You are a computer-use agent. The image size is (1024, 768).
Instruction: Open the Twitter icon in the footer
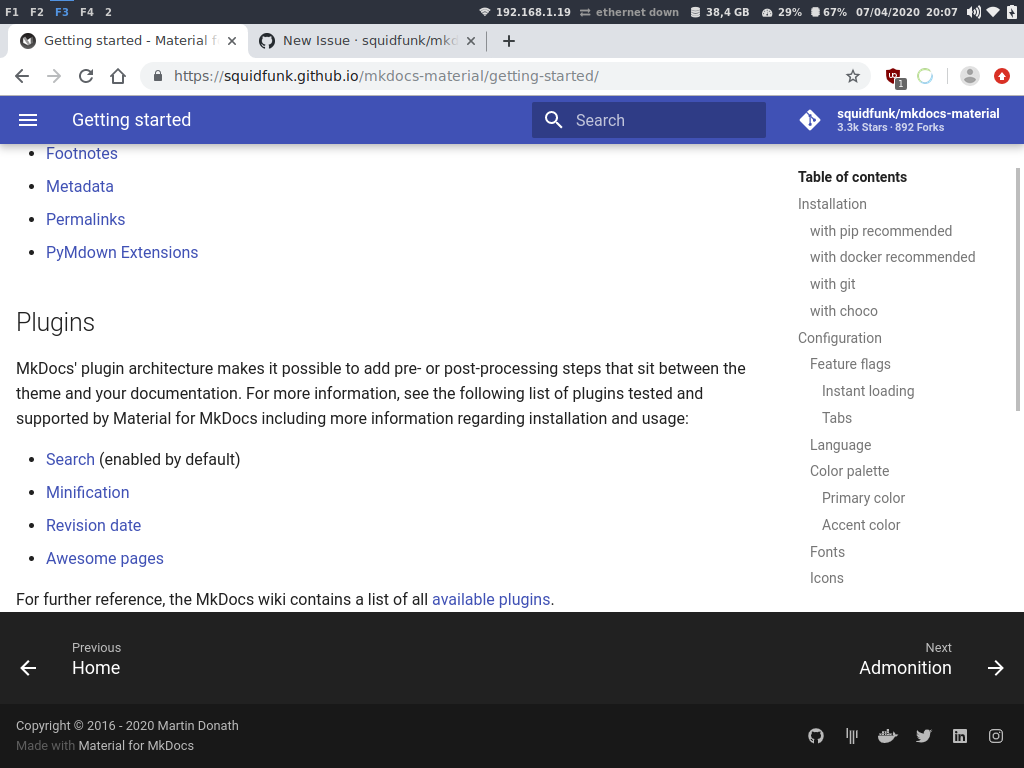923,736
